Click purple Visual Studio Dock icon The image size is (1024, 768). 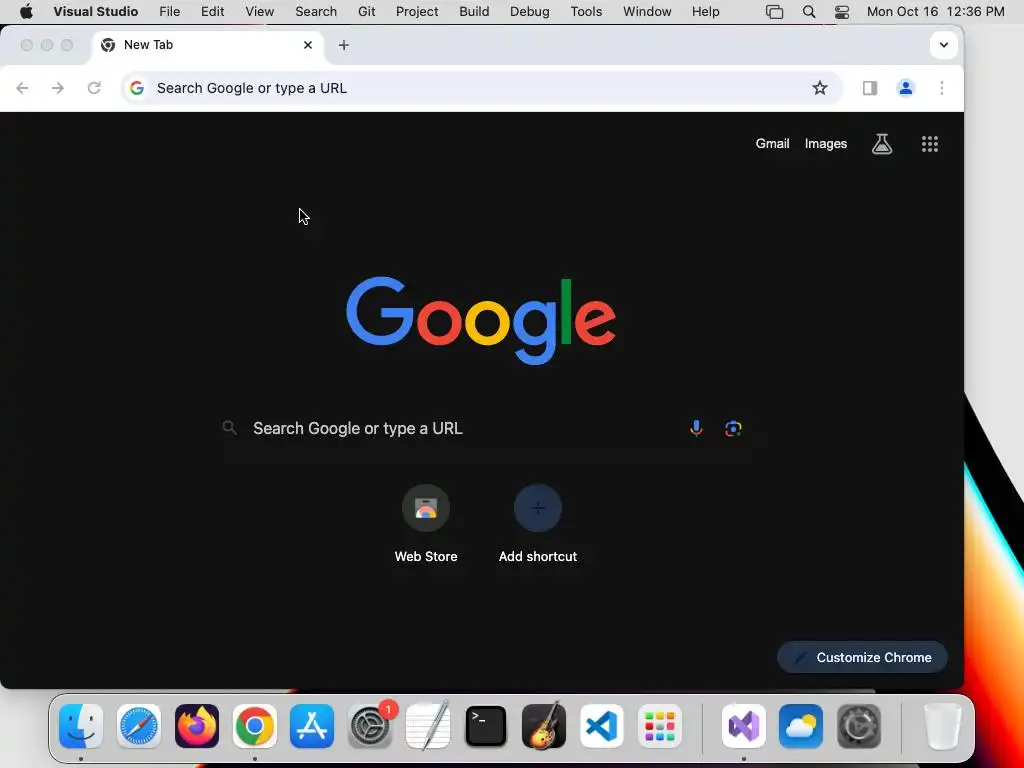744,726
